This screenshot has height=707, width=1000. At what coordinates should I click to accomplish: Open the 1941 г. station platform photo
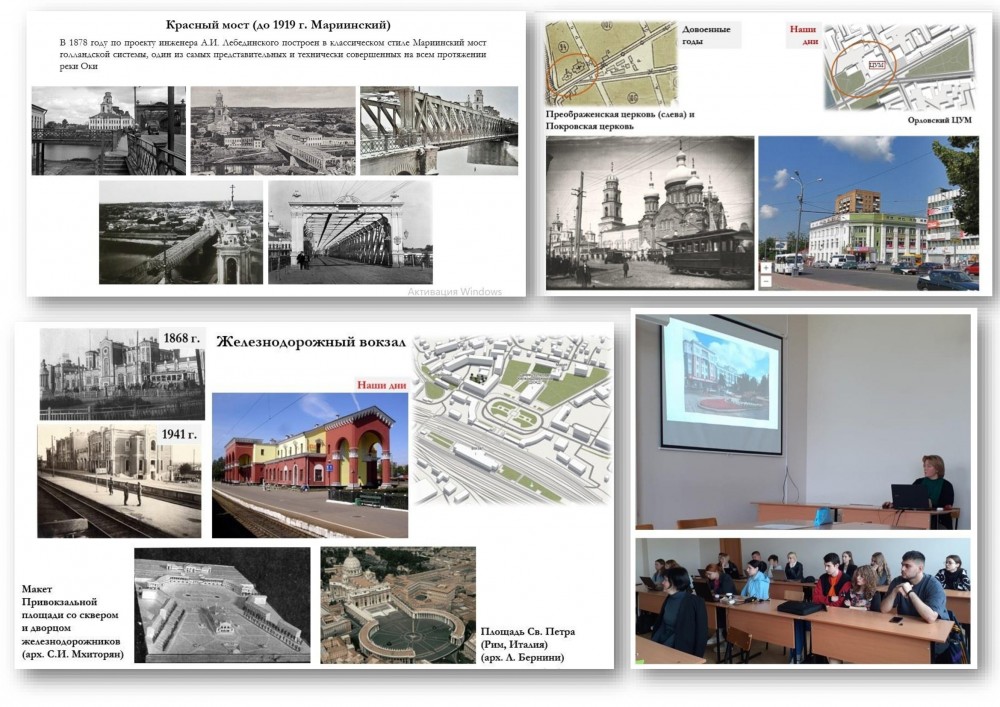tap(119, 480)
